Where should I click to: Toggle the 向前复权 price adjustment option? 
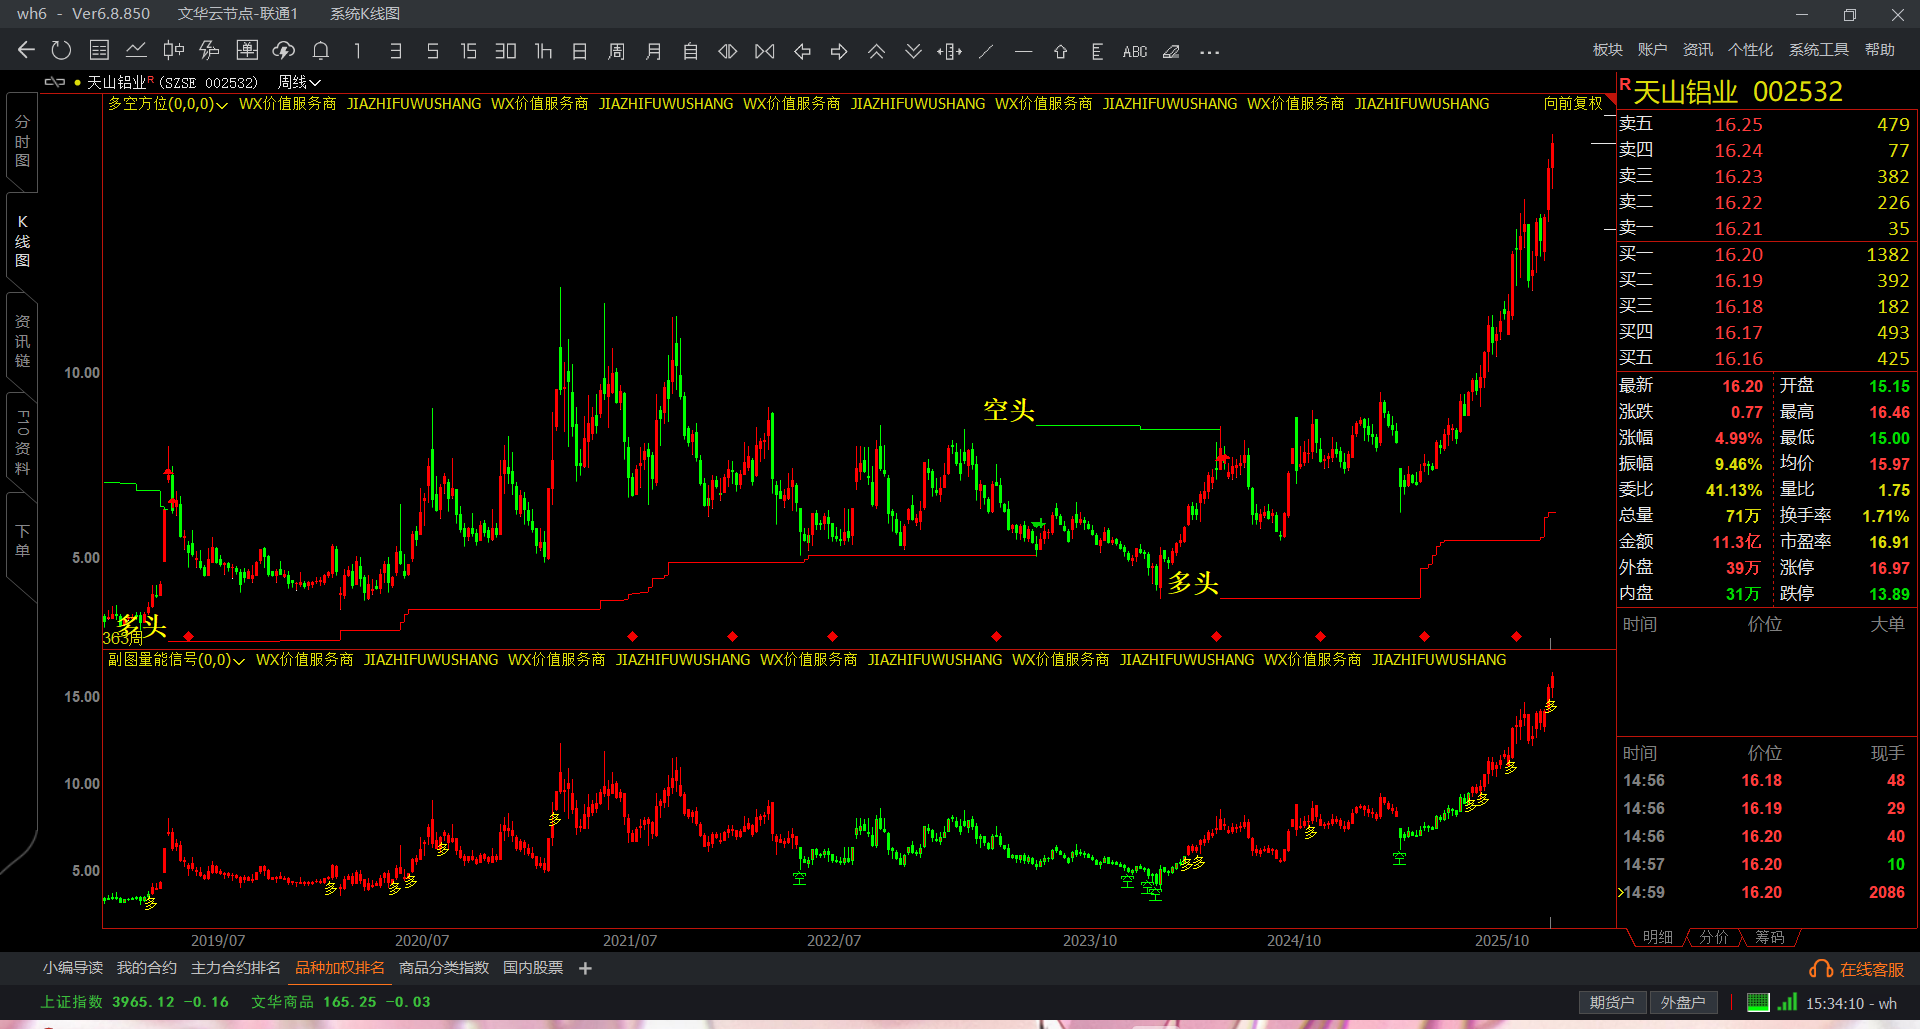1572,103
